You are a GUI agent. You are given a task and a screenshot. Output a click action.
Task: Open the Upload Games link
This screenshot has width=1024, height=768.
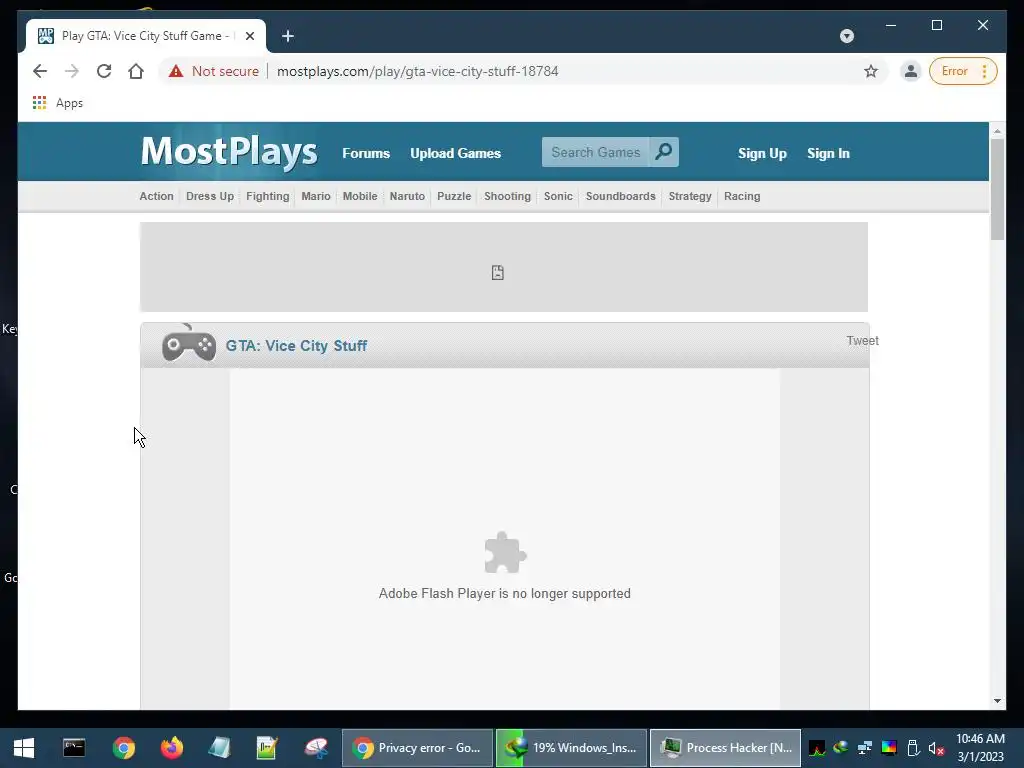(455, 153)
